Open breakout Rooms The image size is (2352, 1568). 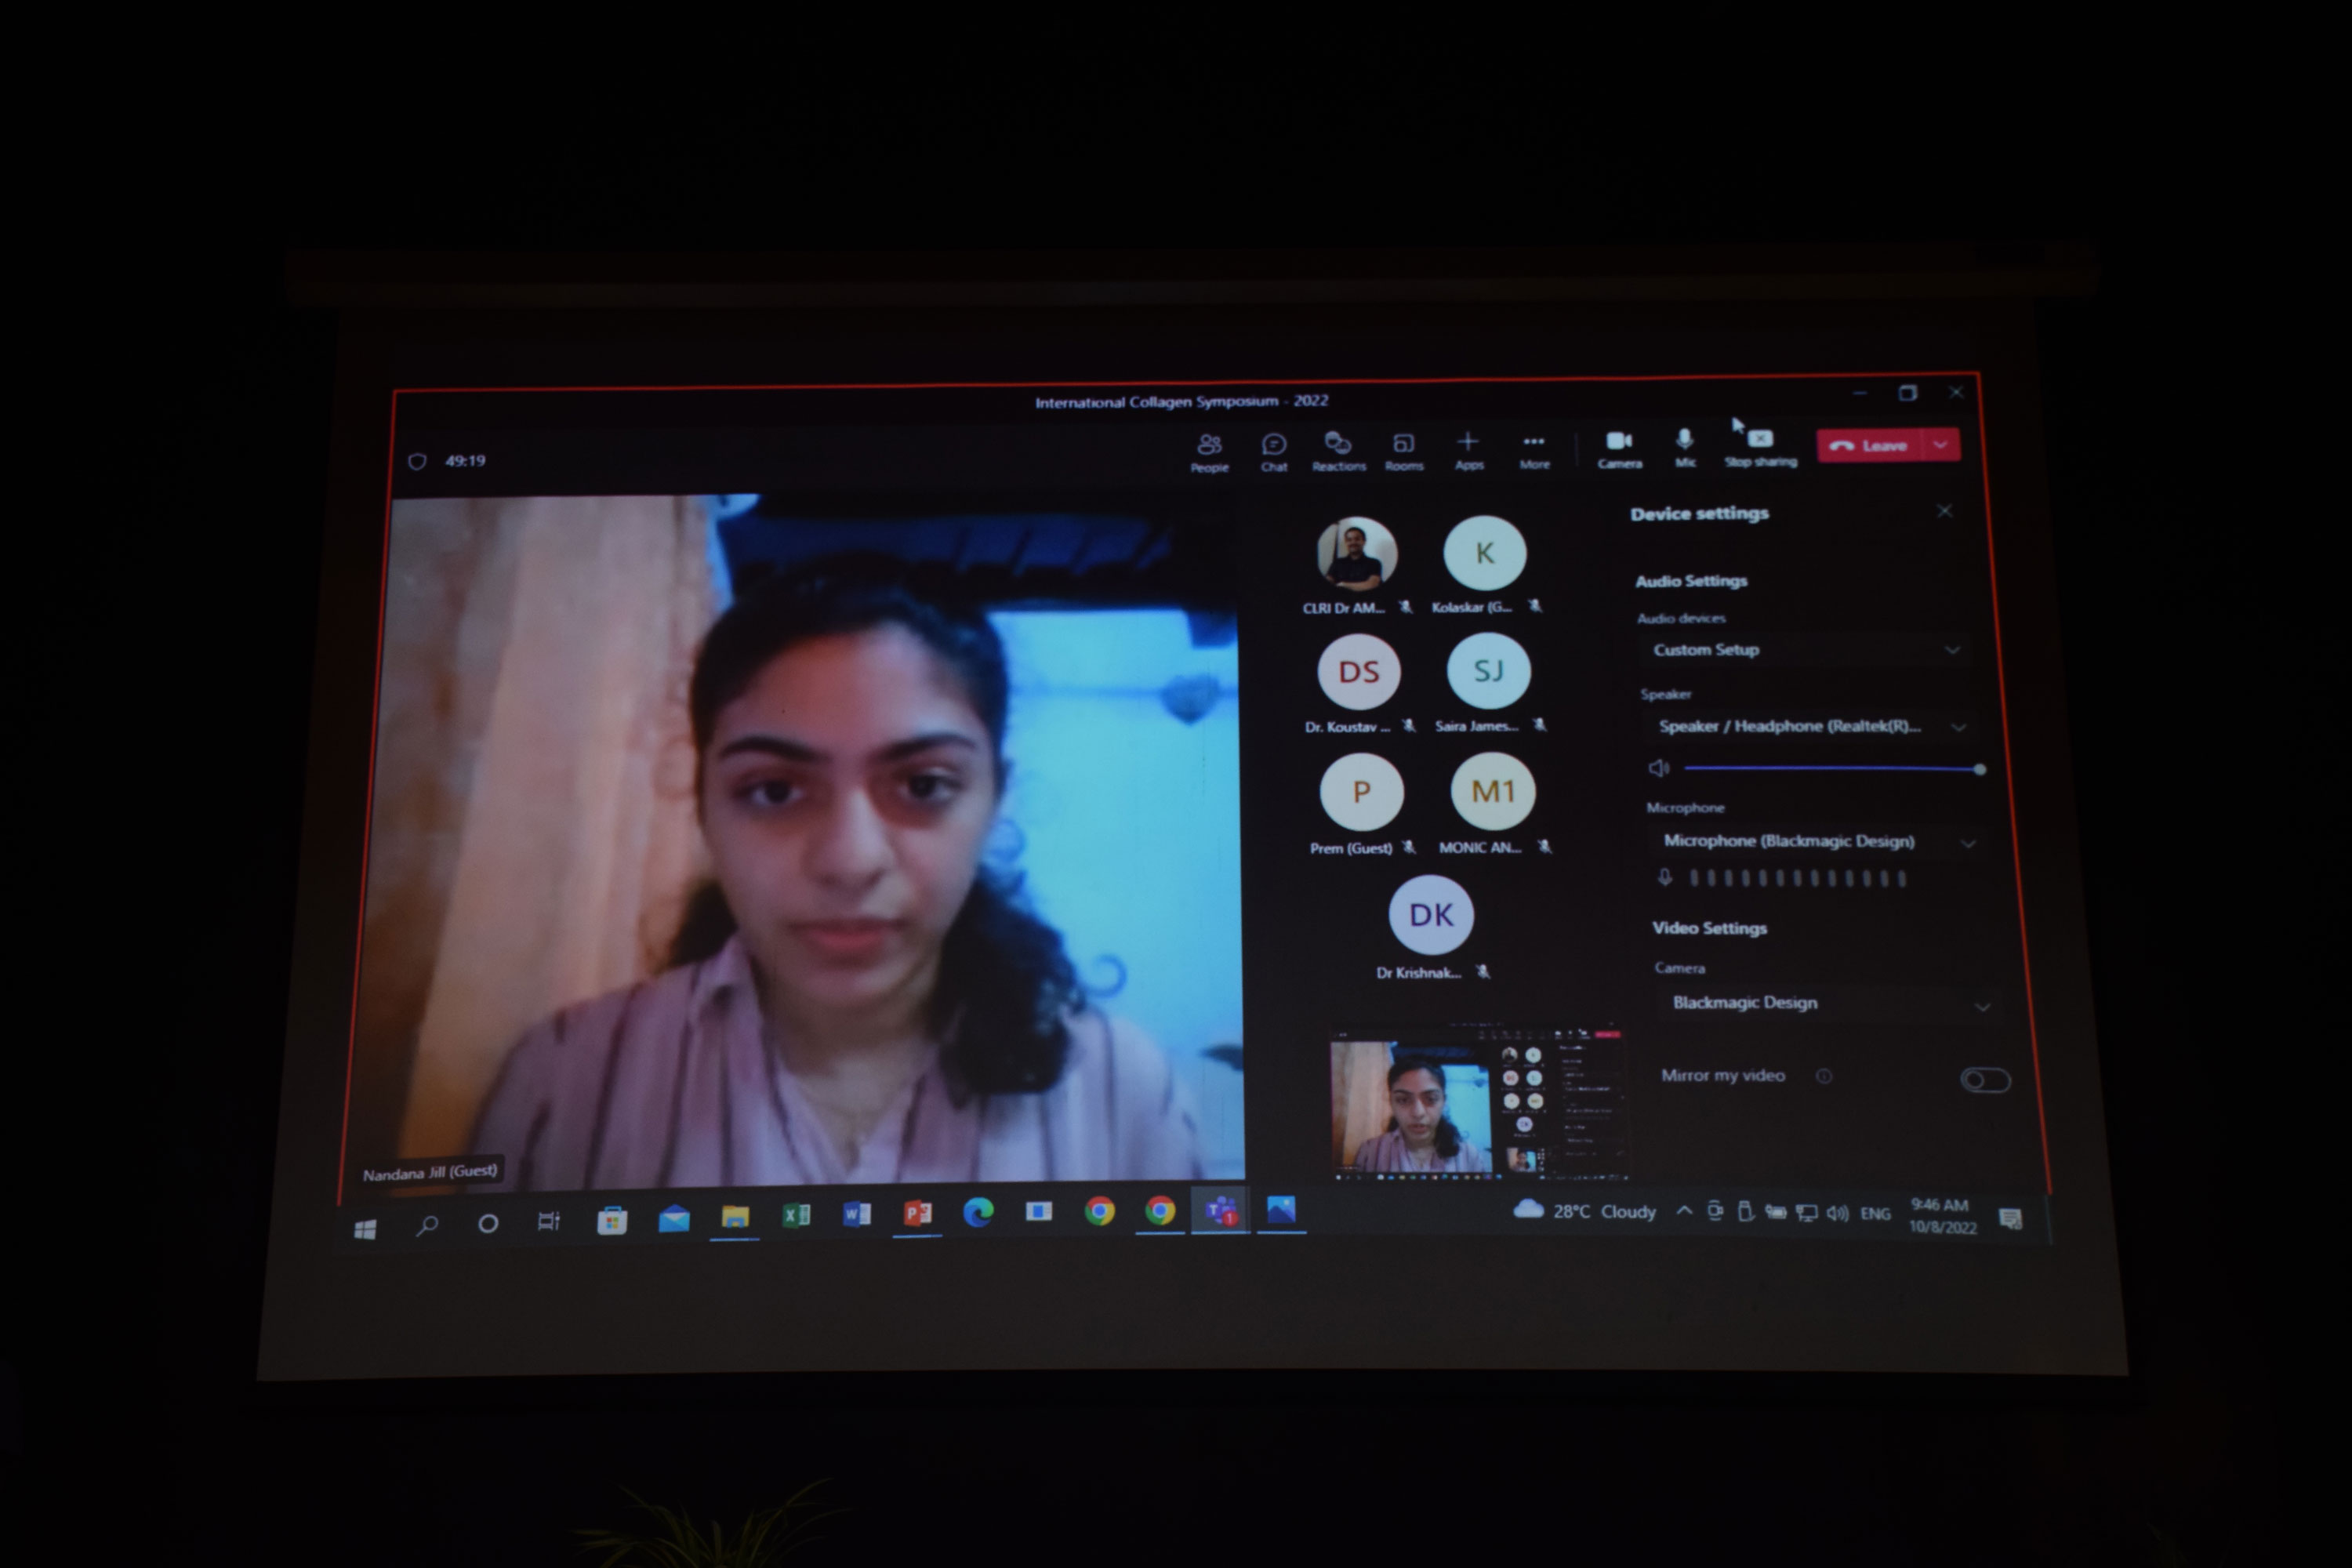tap(1403, 450)
